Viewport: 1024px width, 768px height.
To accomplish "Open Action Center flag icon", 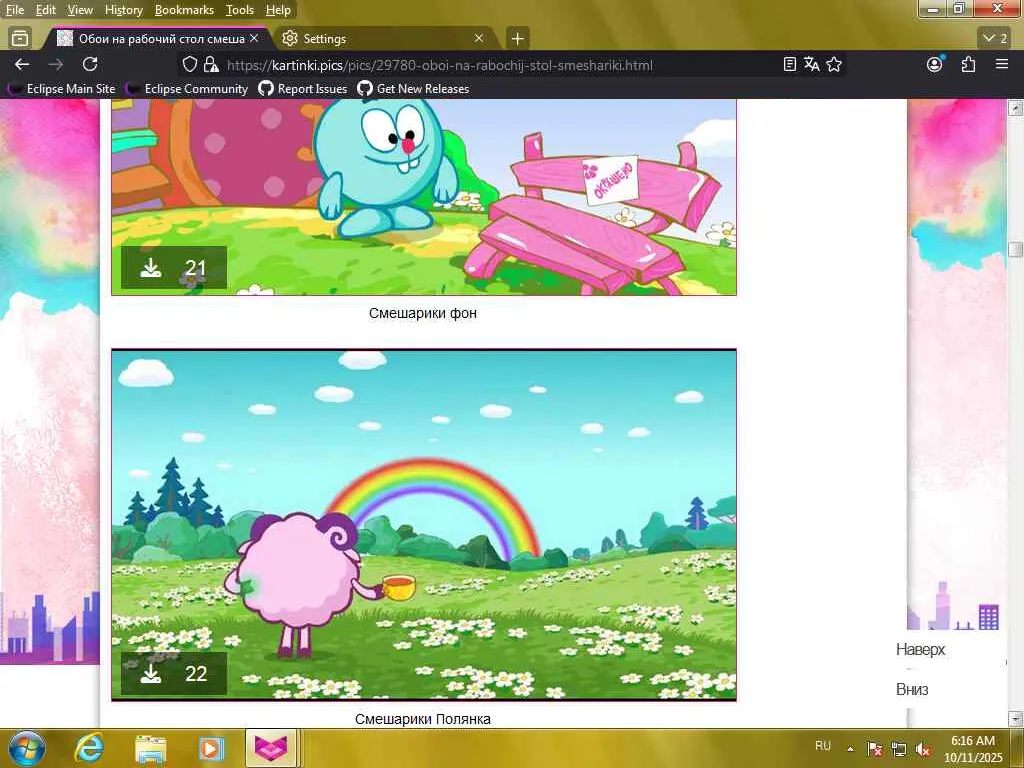I will (x=874, y=749).
